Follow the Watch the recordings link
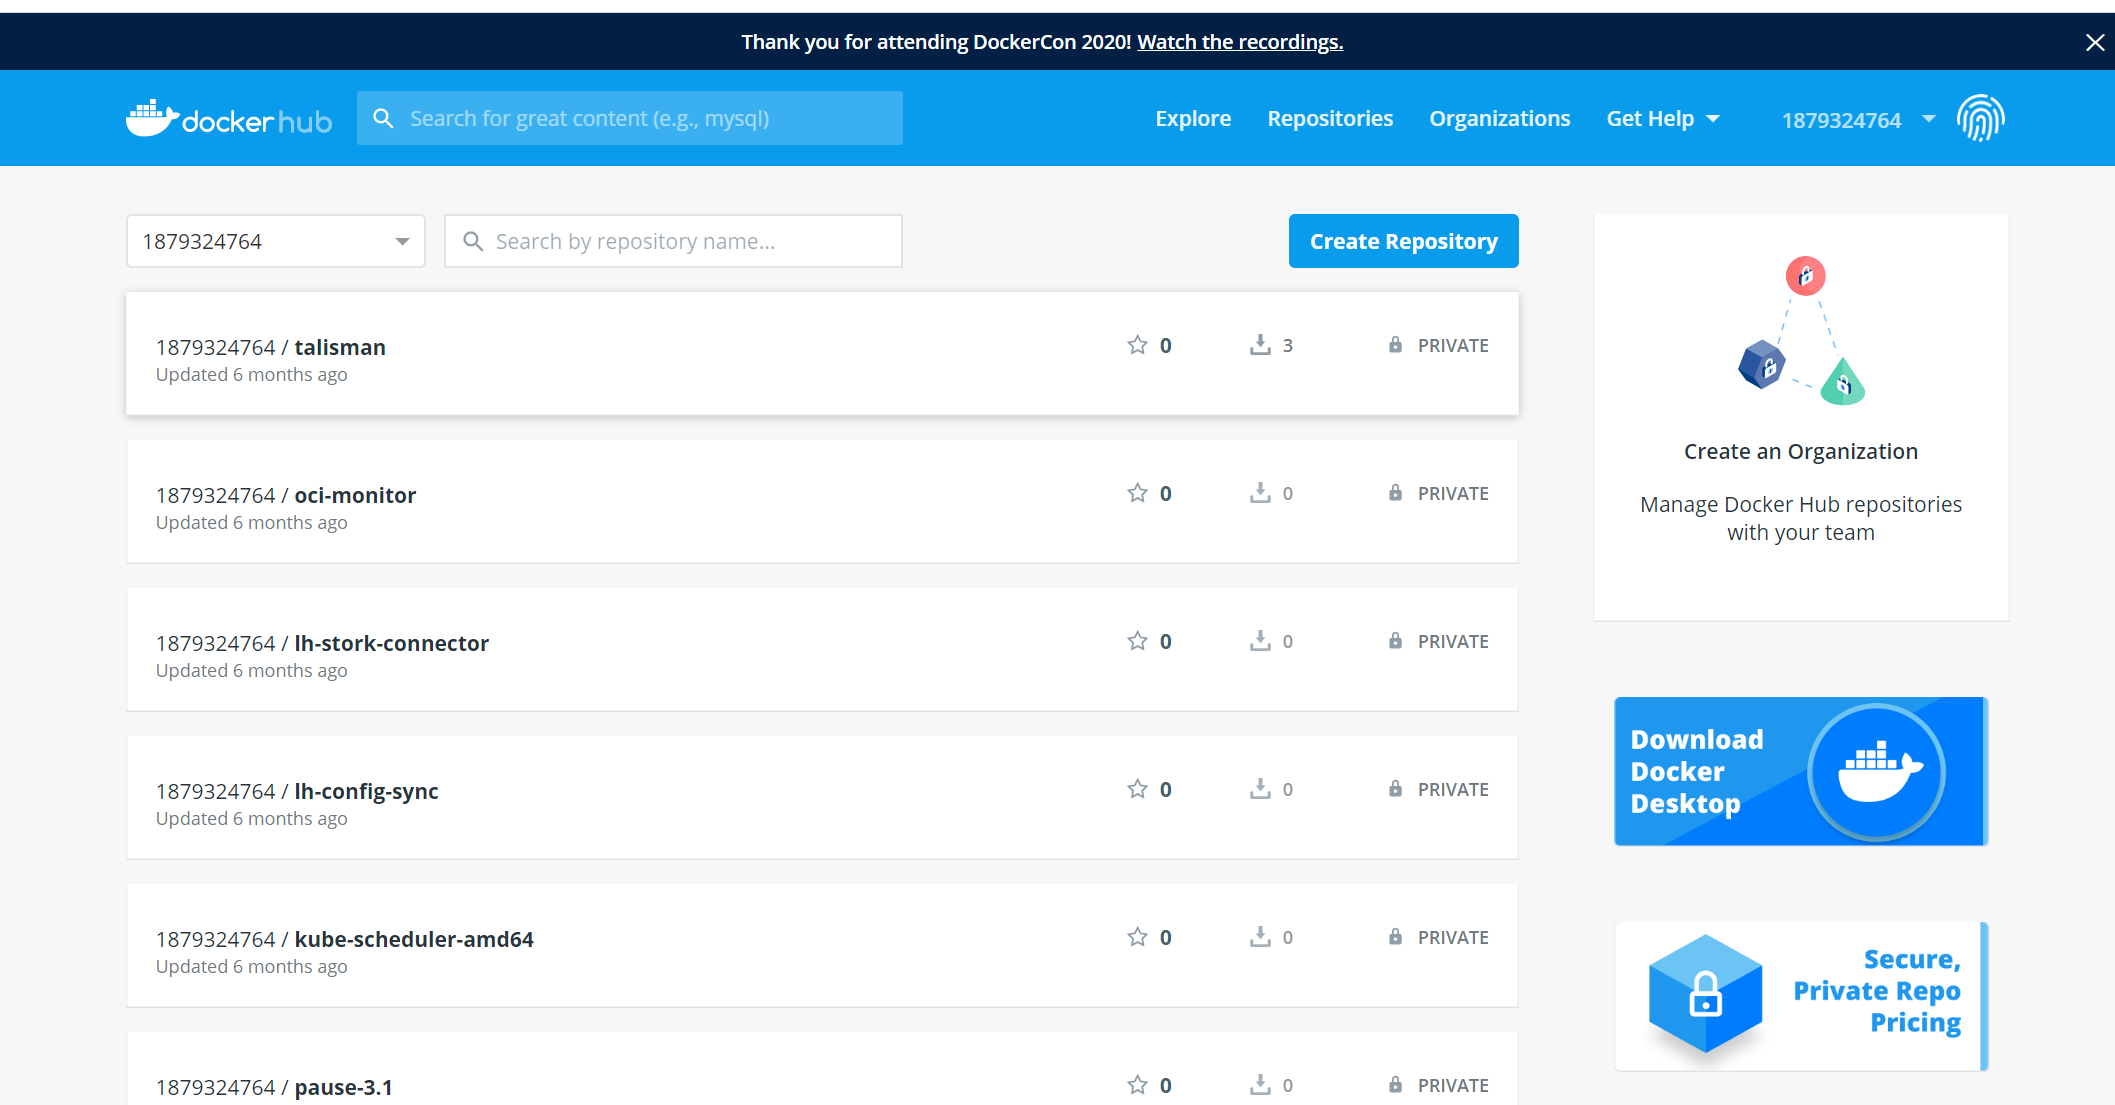The height and width of the screenshot is (1105, 2115). tap(1240, 42)
